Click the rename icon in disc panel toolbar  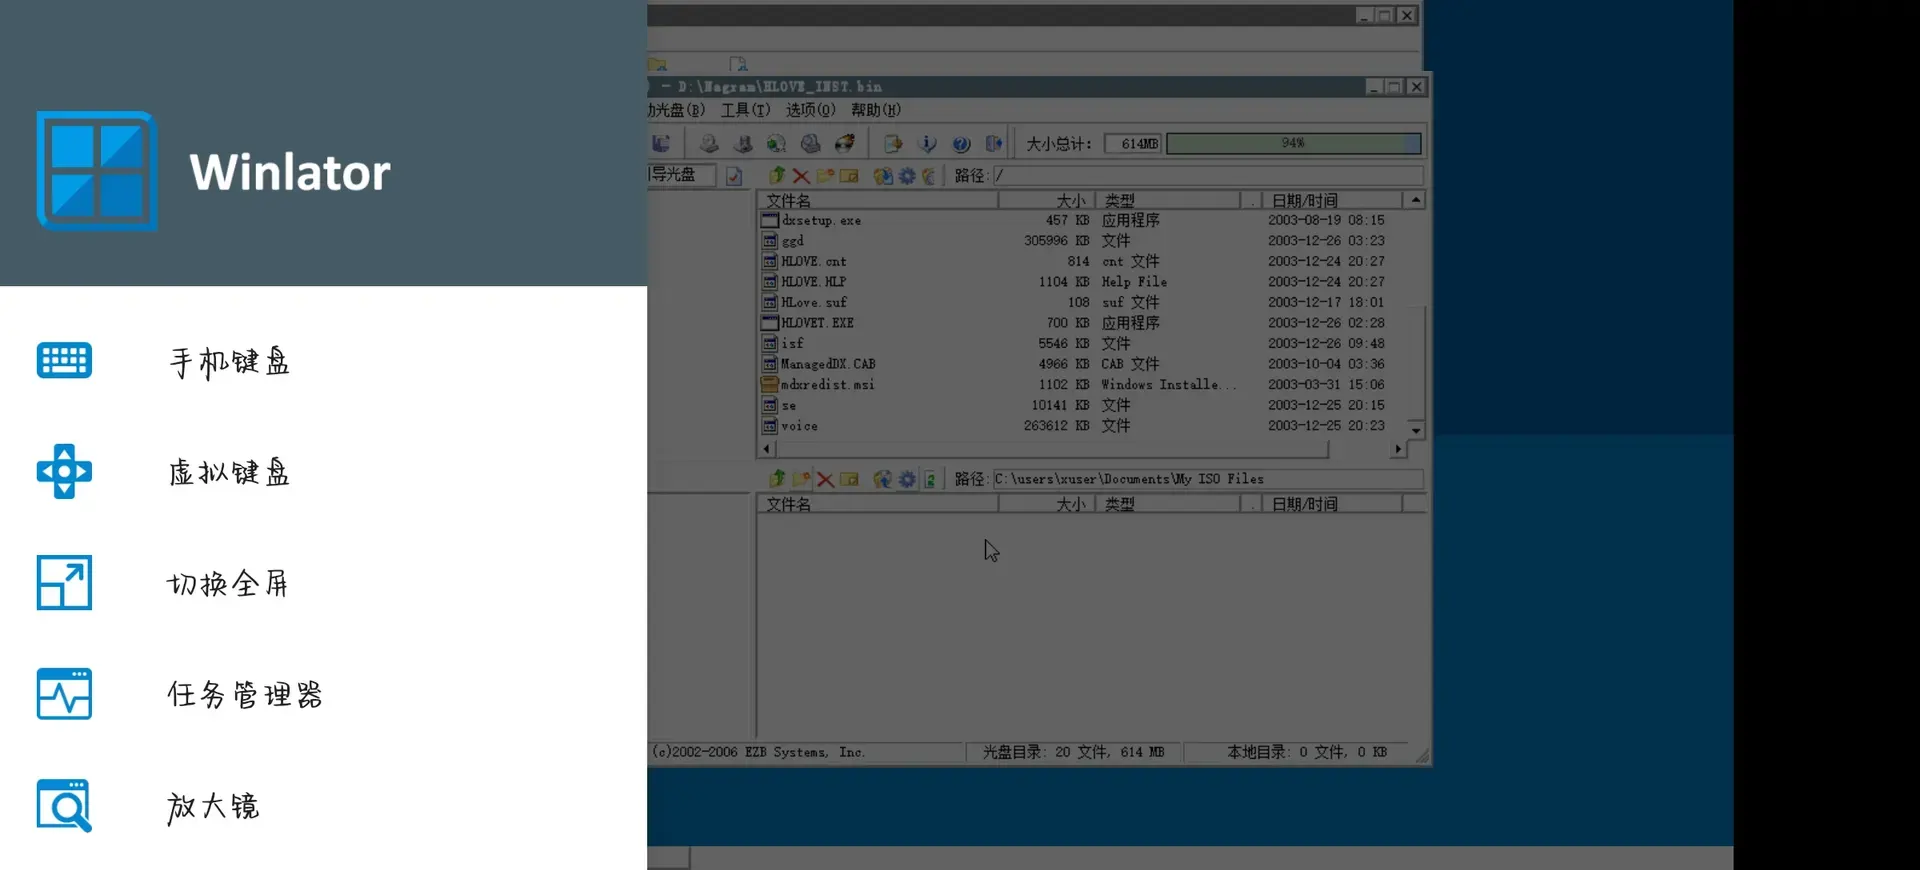click(849, 176)
